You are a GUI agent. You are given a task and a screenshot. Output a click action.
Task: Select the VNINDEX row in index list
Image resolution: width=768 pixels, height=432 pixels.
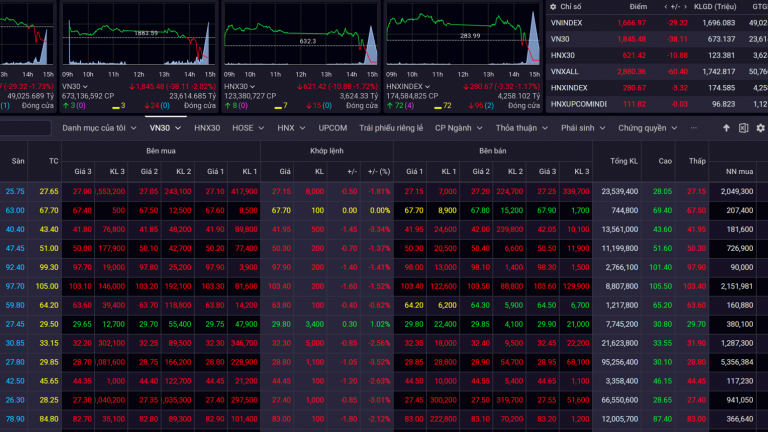pyautogui.click(x=657, y=23)
